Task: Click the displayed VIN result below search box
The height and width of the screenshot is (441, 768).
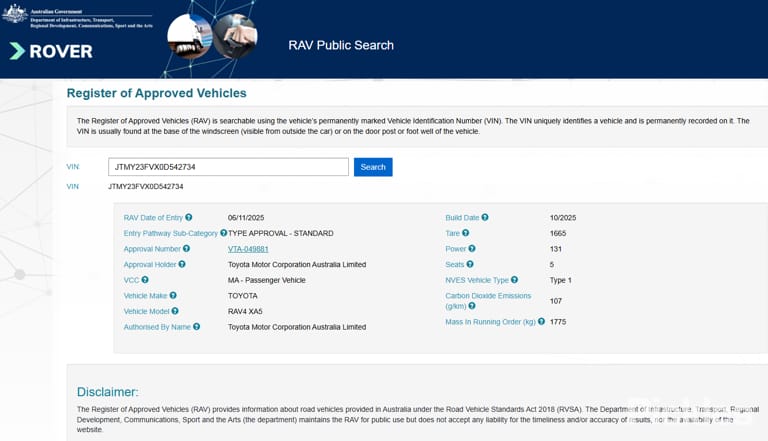Action: [145, 187]
